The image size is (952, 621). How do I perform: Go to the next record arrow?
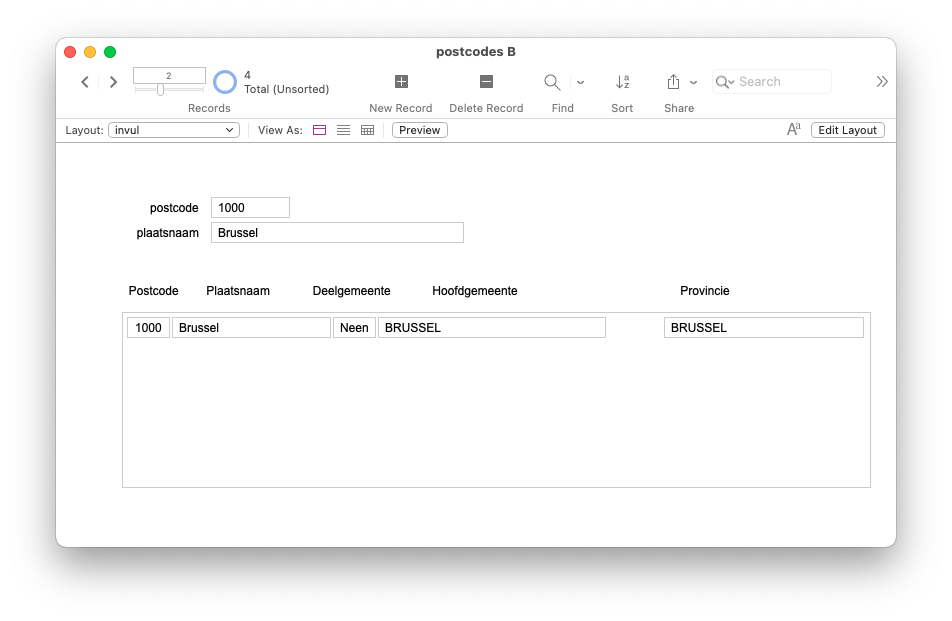(x=113, y=82)
